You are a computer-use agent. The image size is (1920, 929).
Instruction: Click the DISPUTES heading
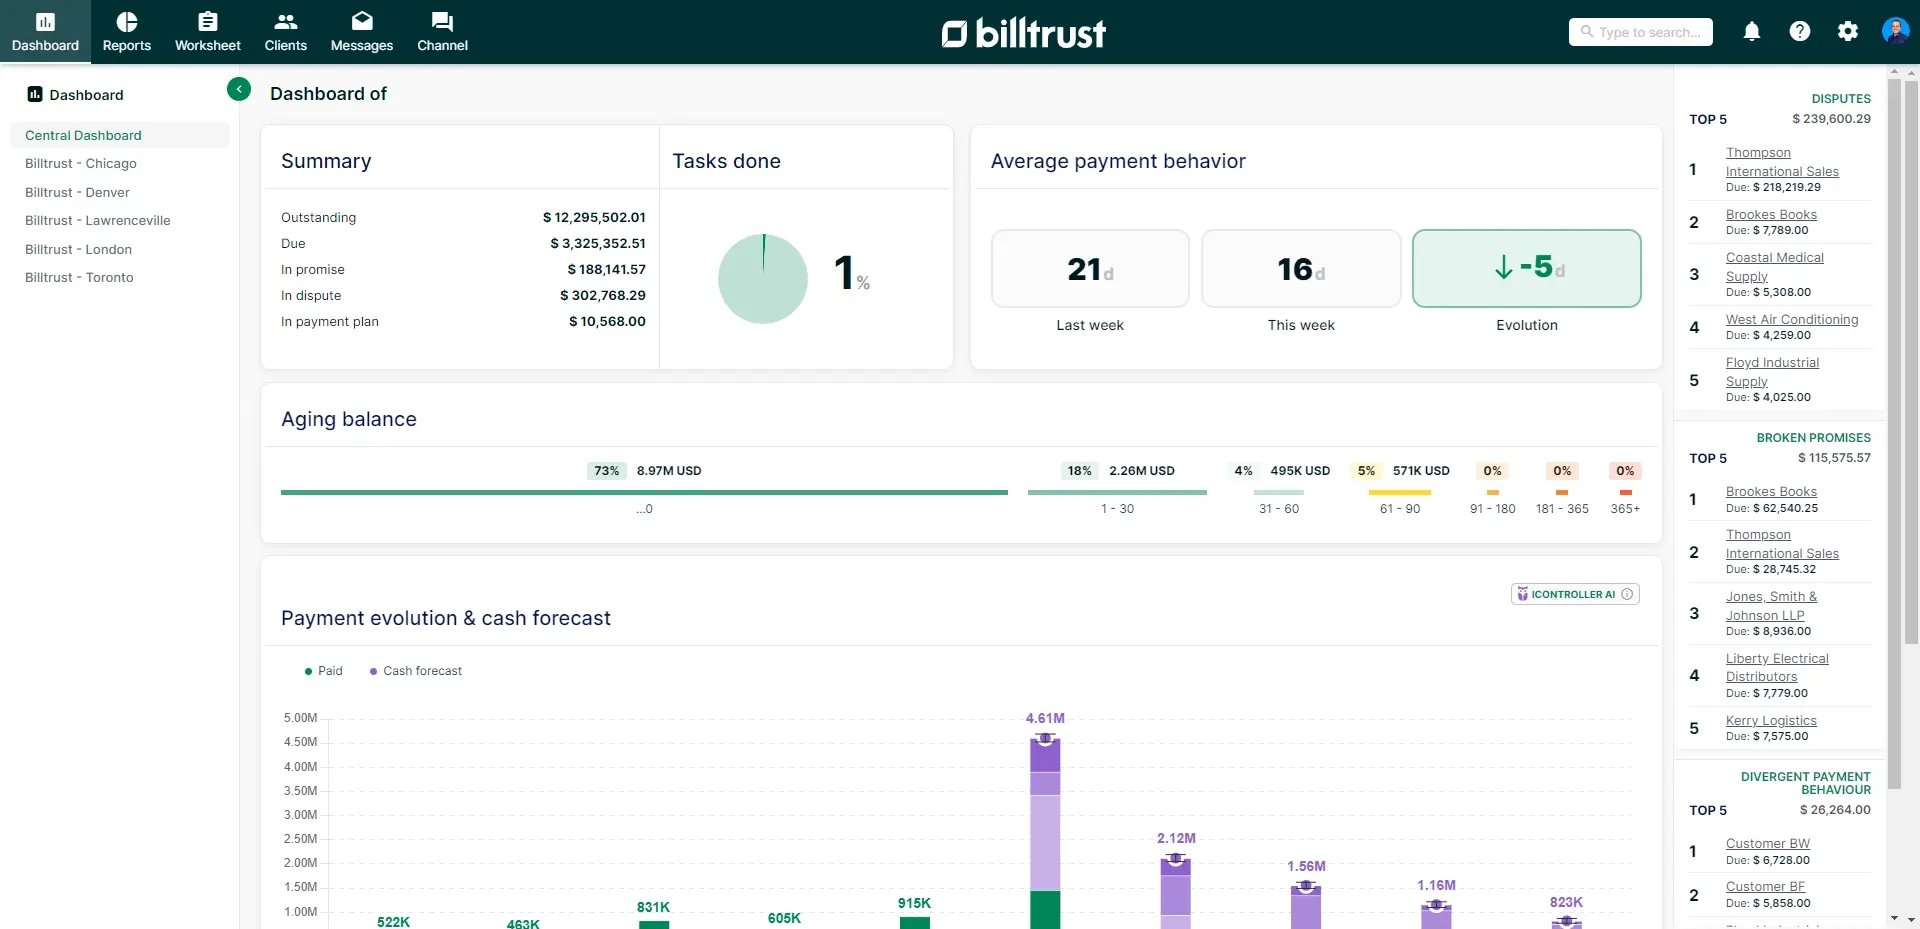(x=1841, y=98)
